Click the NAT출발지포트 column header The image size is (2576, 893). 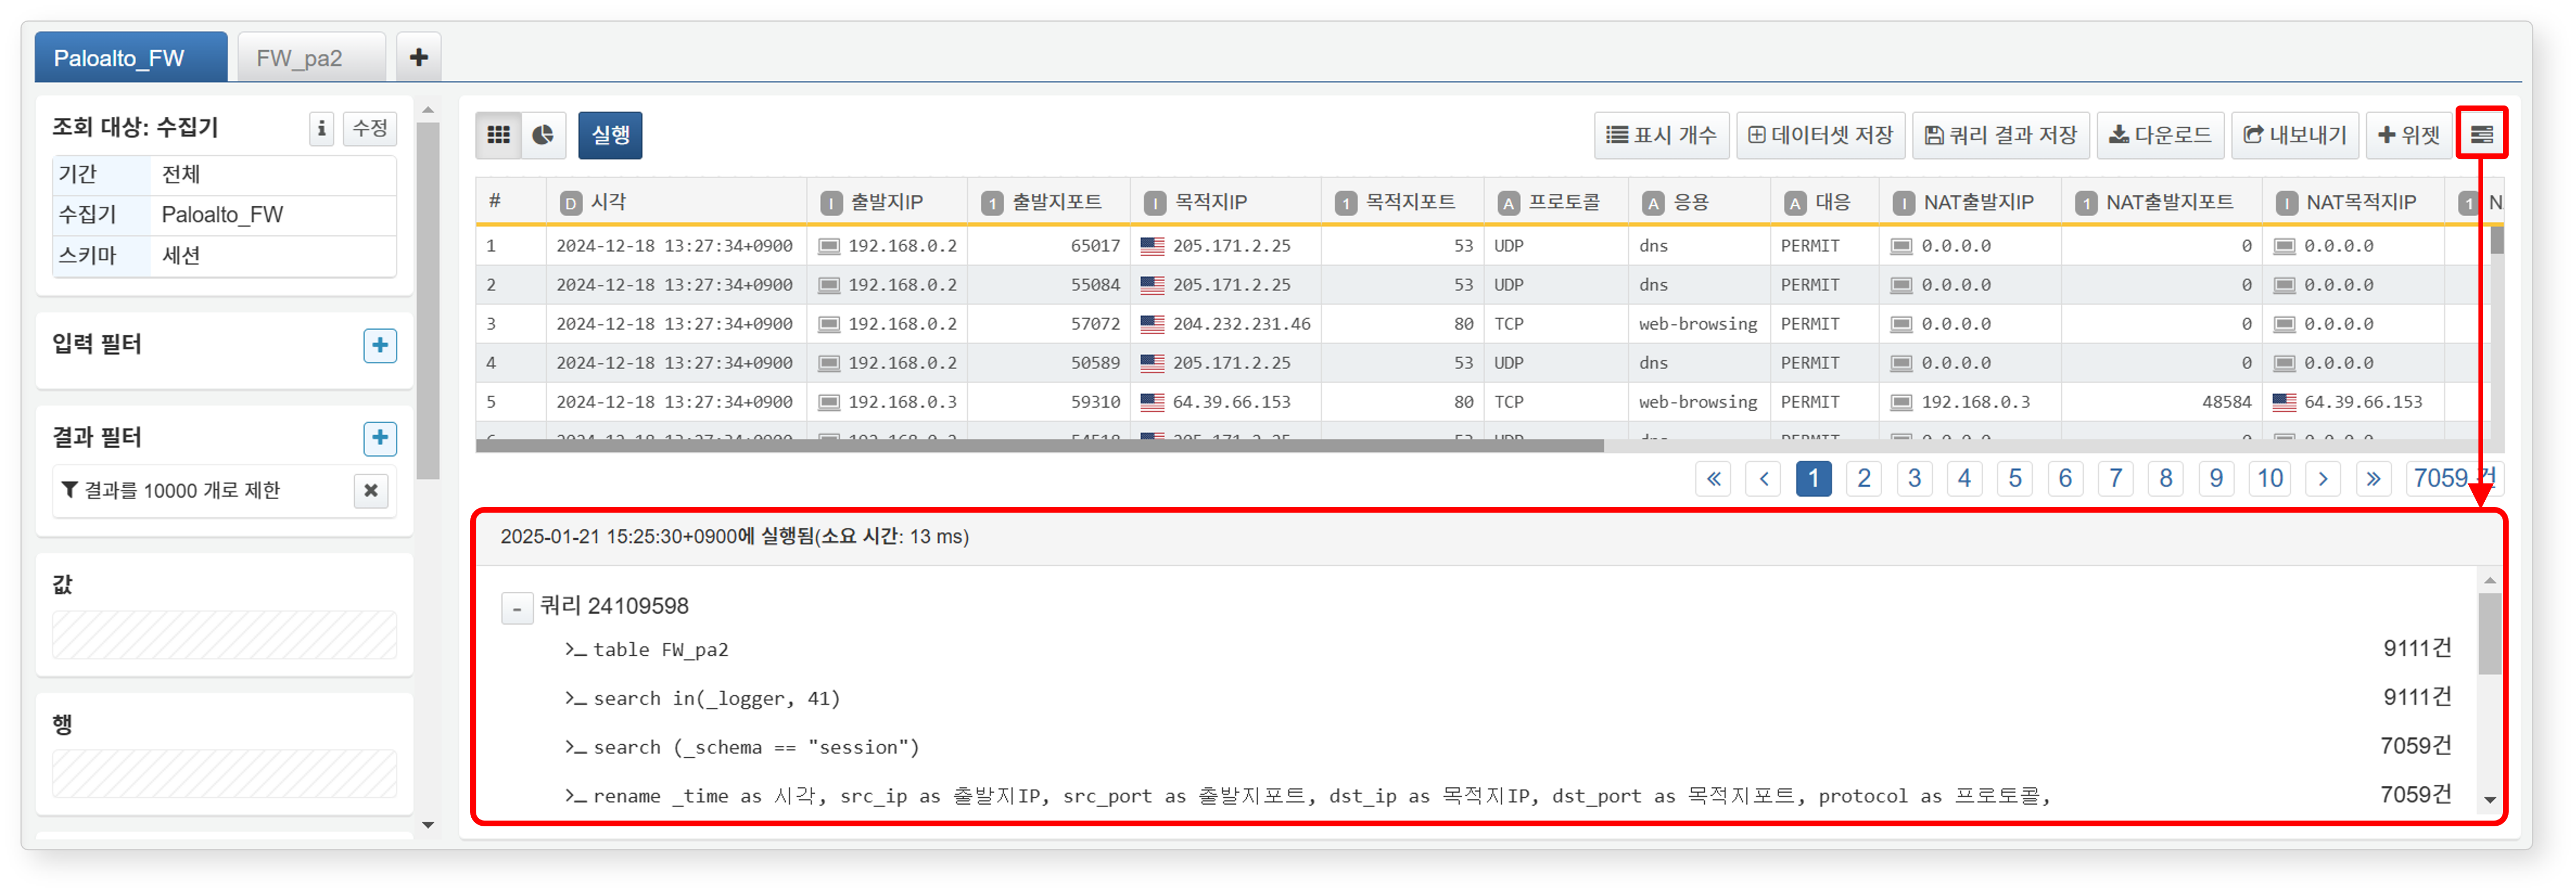[2162, 202]
